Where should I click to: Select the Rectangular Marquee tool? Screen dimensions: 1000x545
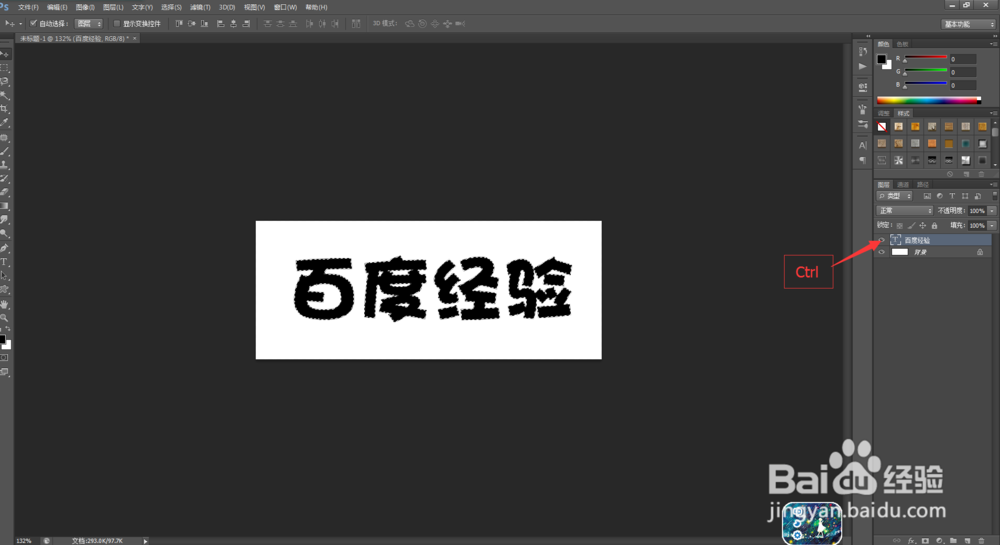coord(4,68)
